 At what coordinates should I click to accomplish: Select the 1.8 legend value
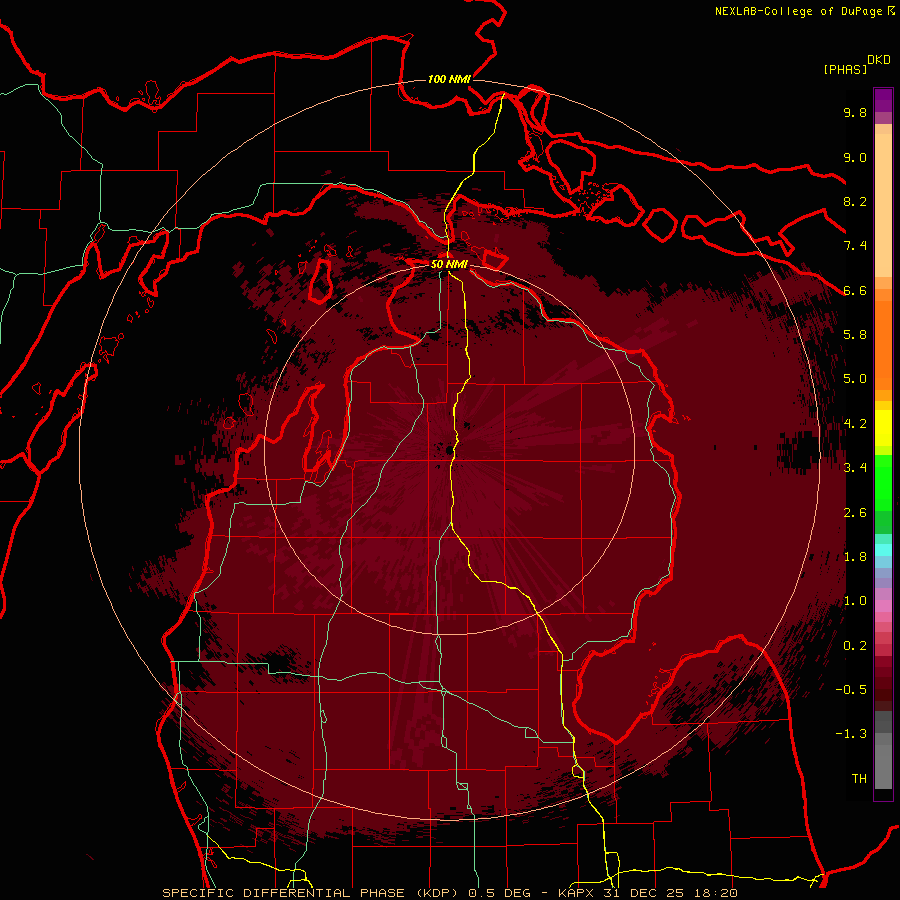[855, 557]
